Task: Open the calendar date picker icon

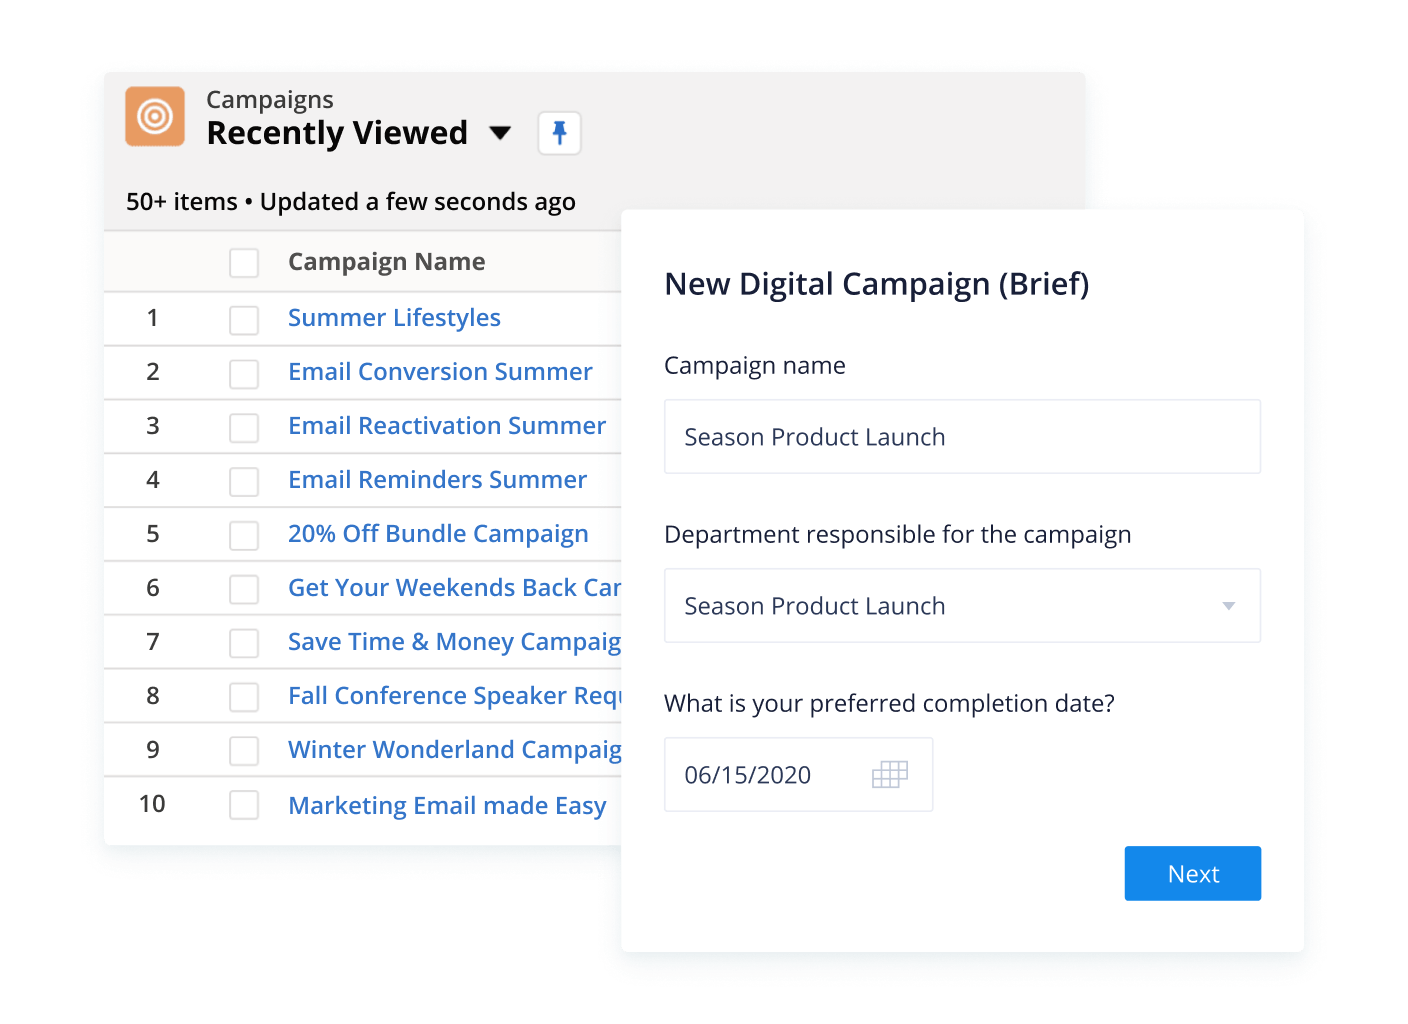Action: click(889, 774)
